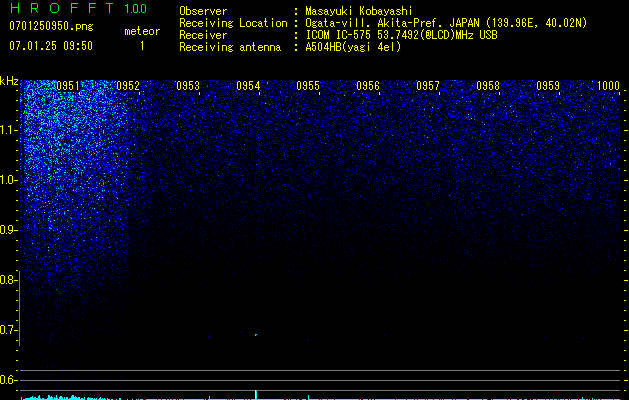Click the 0951 time marker
Image resolution: width=629 pixels, height=400 pixels.
68,86
